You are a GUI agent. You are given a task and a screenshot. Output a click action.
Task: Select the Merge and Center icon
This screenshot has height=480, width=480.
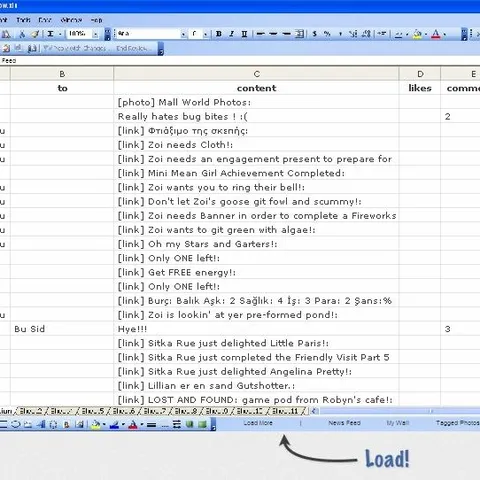tap(300, 34)
